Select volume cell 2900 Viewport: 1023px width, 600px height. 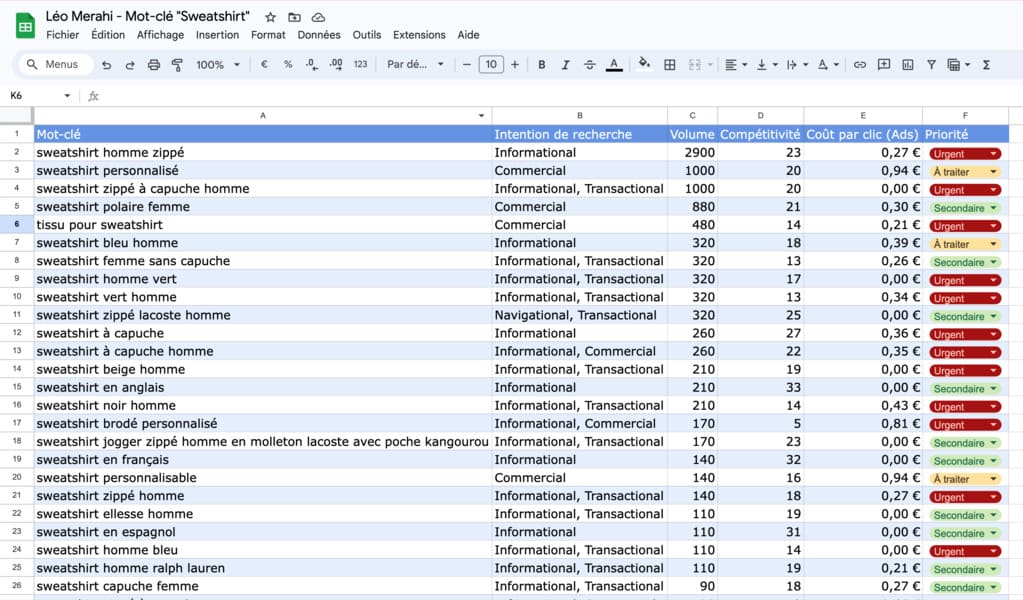tap(692, 152)
